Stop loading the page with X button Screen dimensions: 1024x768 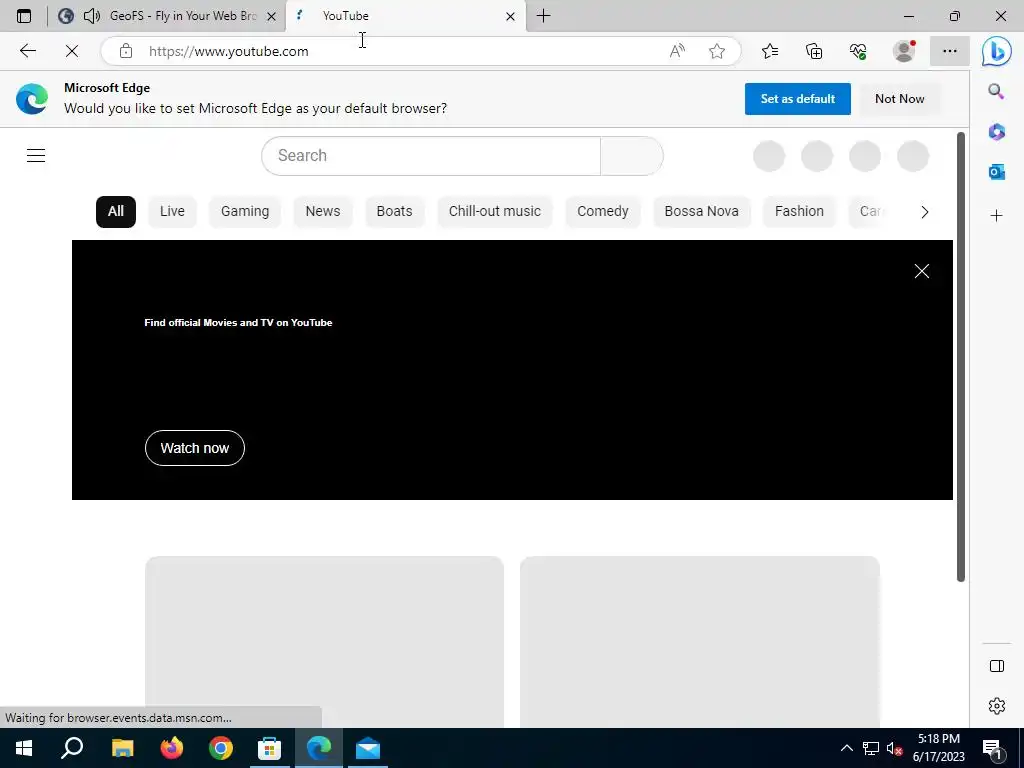click(x=72, y=51)
